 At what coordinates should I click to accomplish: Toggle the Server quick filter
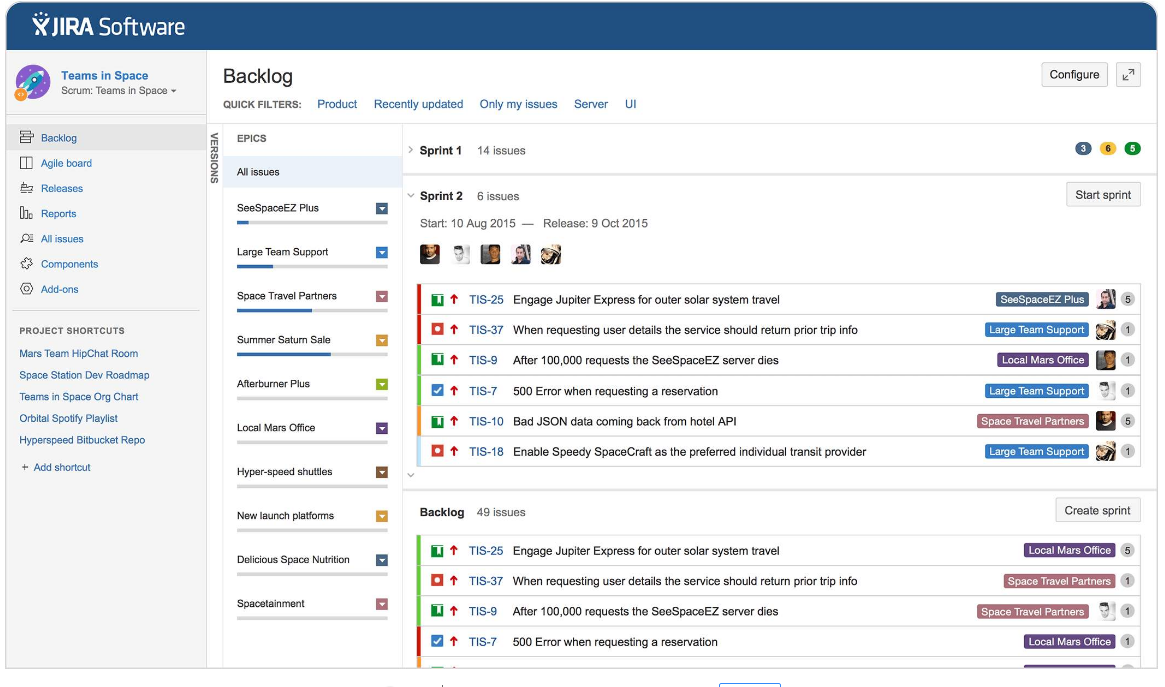click(x=591, y=104)
